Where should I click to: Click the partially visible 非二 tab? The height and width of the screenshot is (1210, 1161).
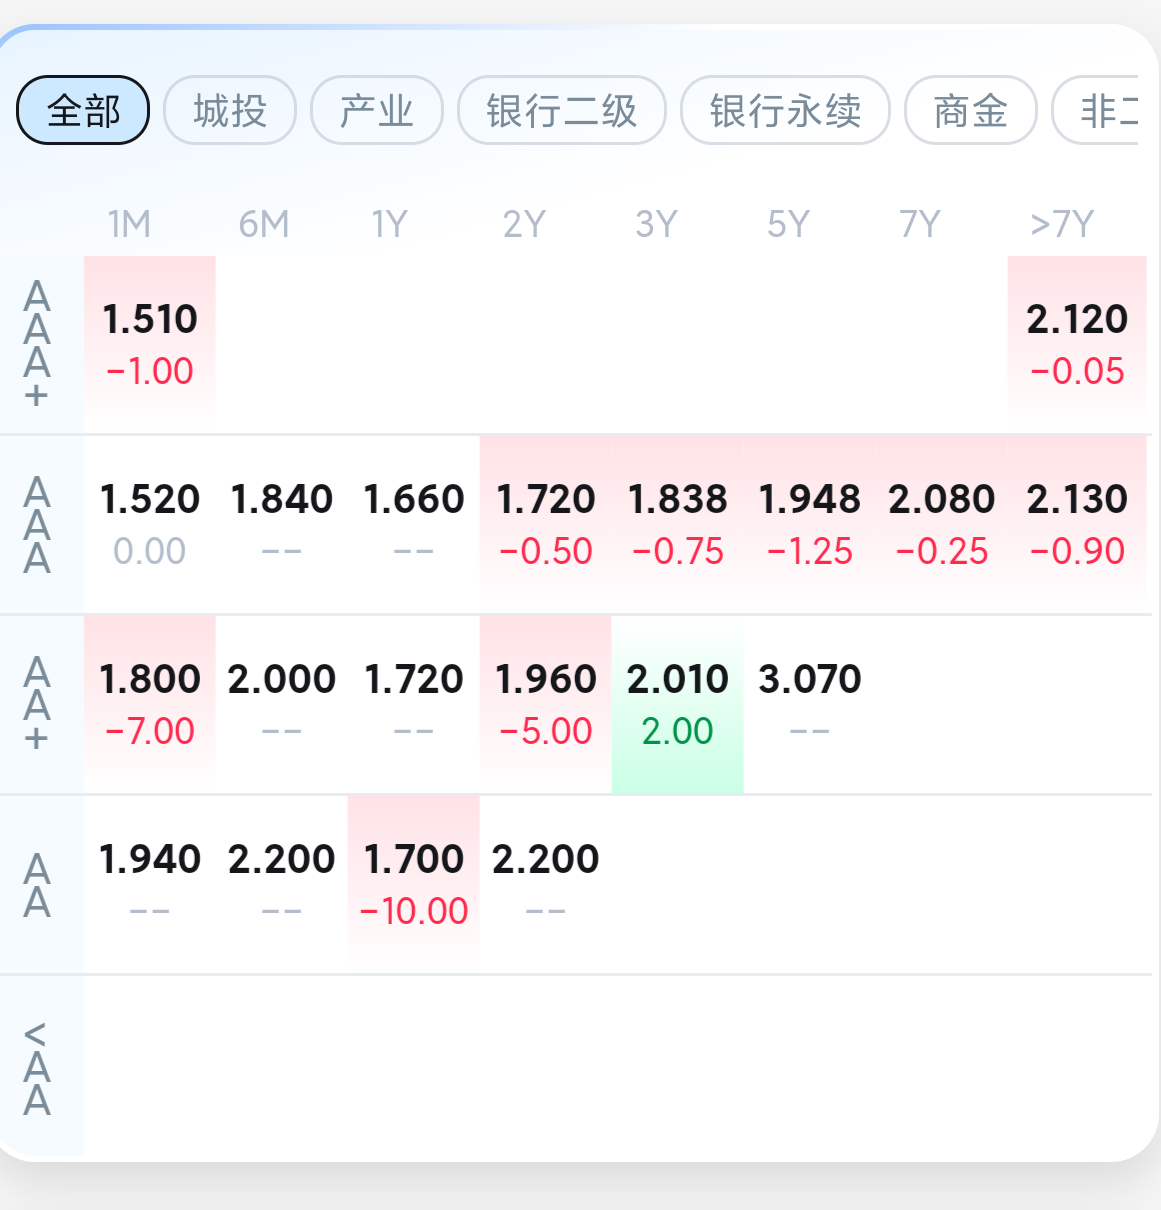1096,110
